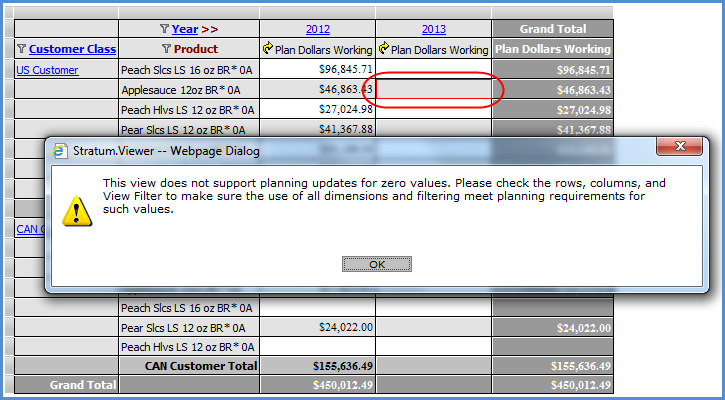Click the 2012 Plan Dollars Working arrow icon
The image size is (725, 400).
point(267,49)
